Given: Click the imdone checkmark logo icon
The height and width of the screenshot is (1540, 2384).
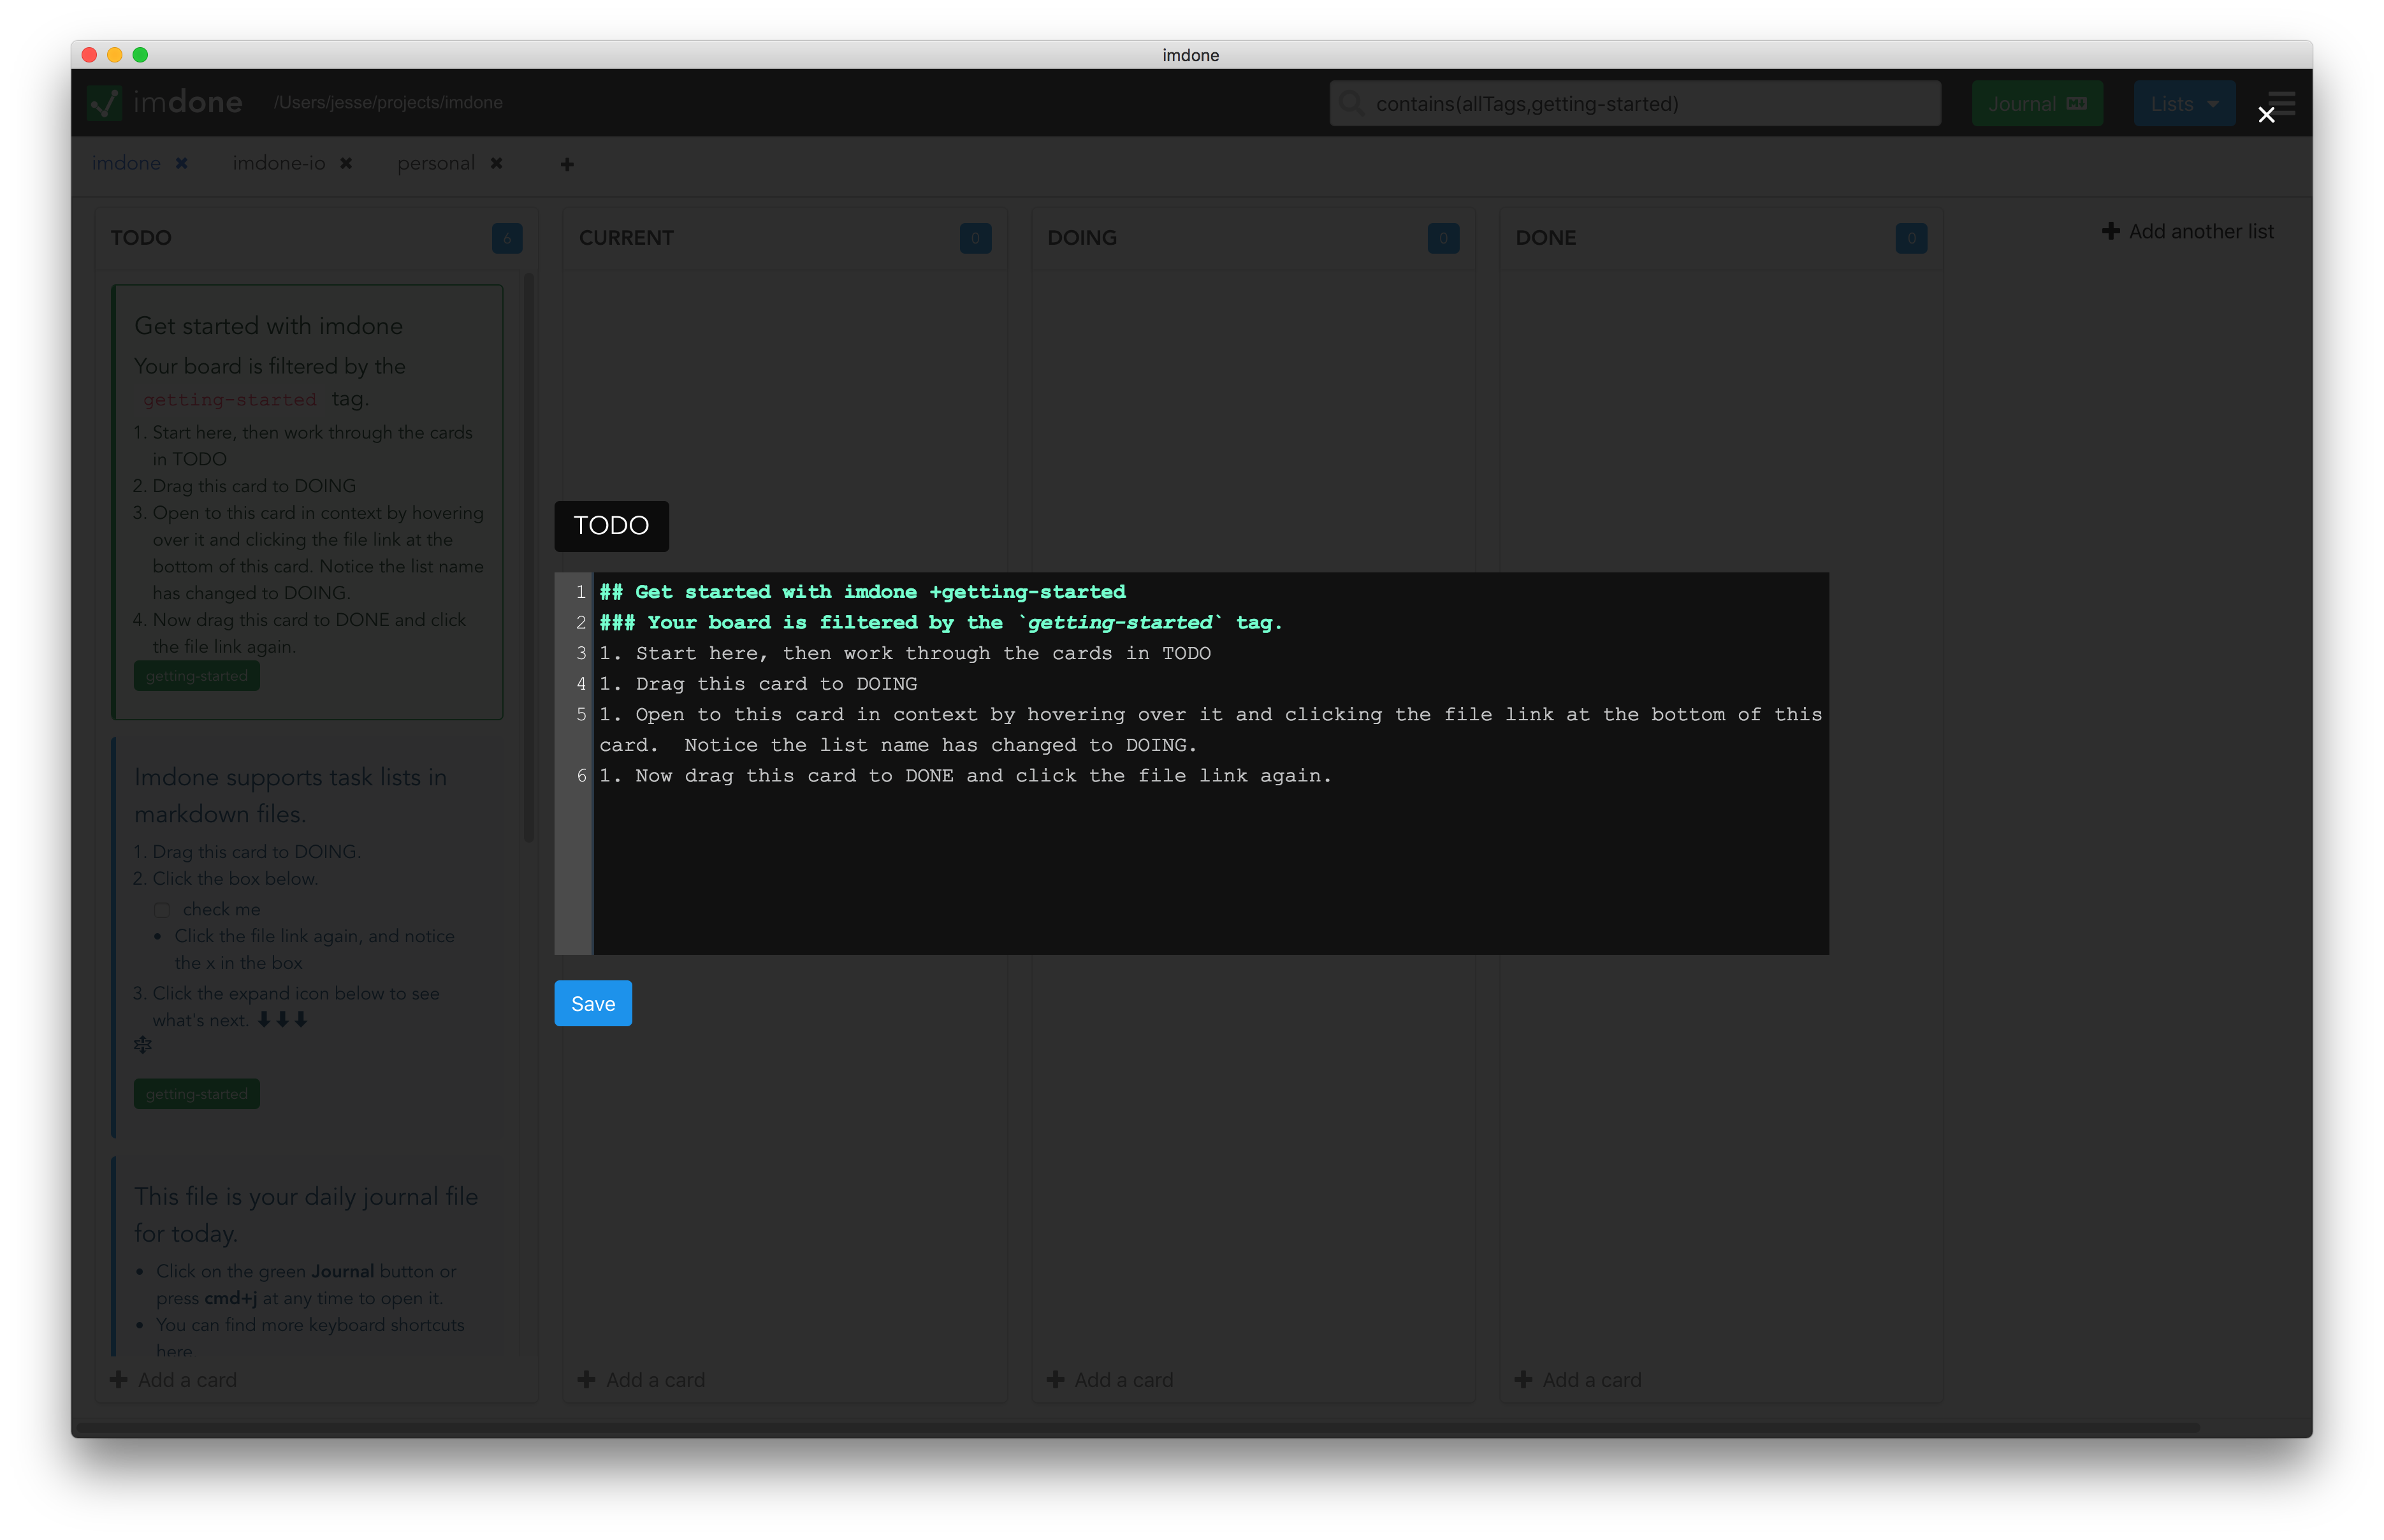Looking at the screenshot, I should (x=104, y=103).
